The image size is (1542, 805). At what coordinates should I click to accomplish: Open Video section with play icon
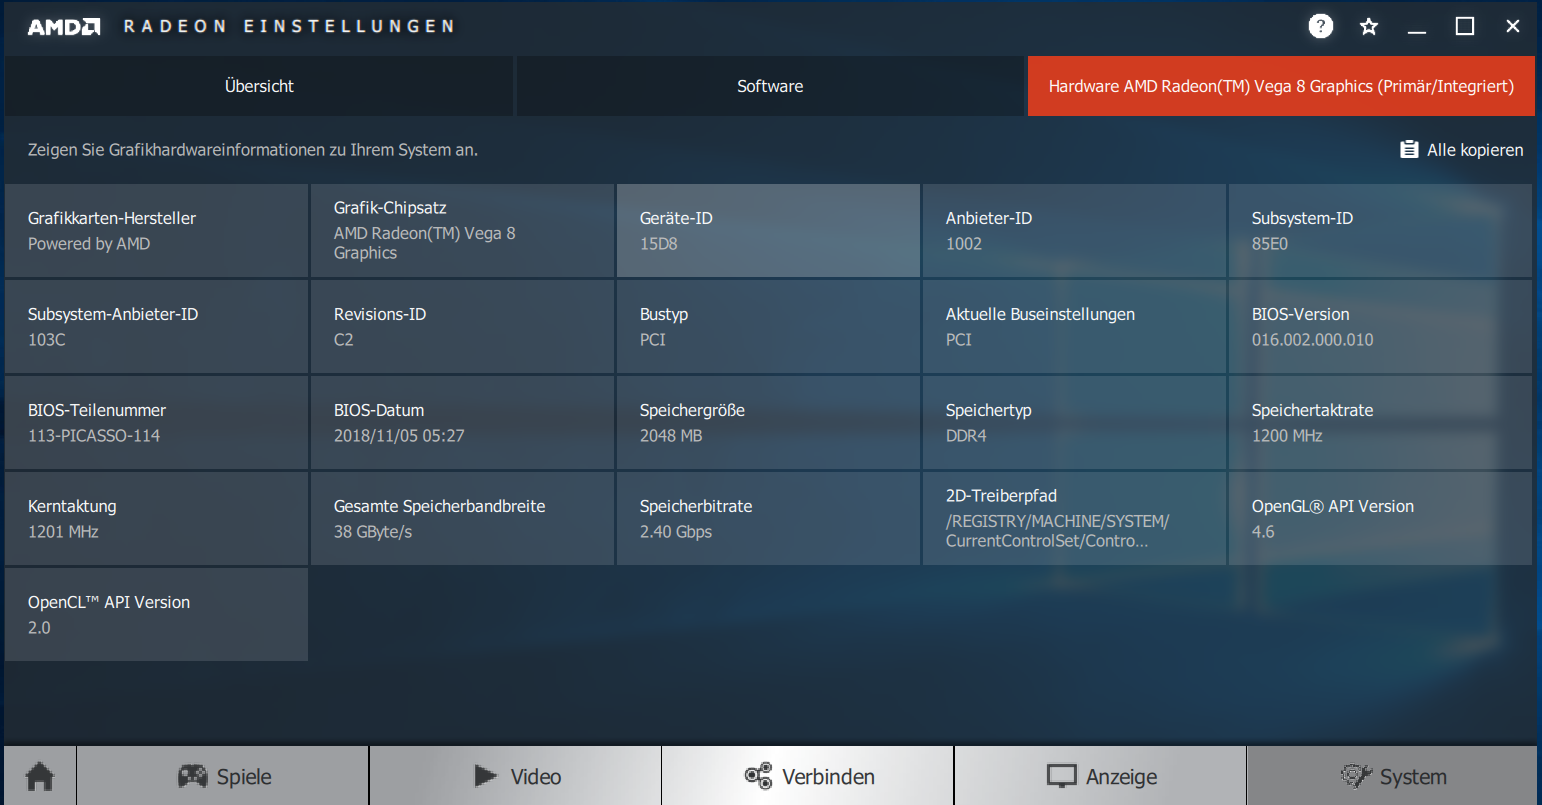pyautogui.click(x=515, y=776)
